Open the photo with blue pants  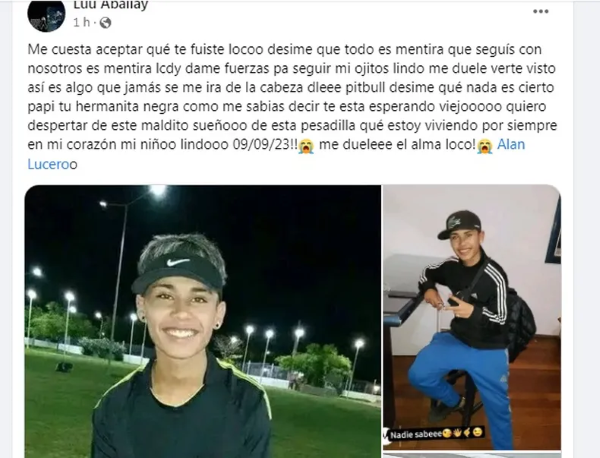(x=472, y=318)
